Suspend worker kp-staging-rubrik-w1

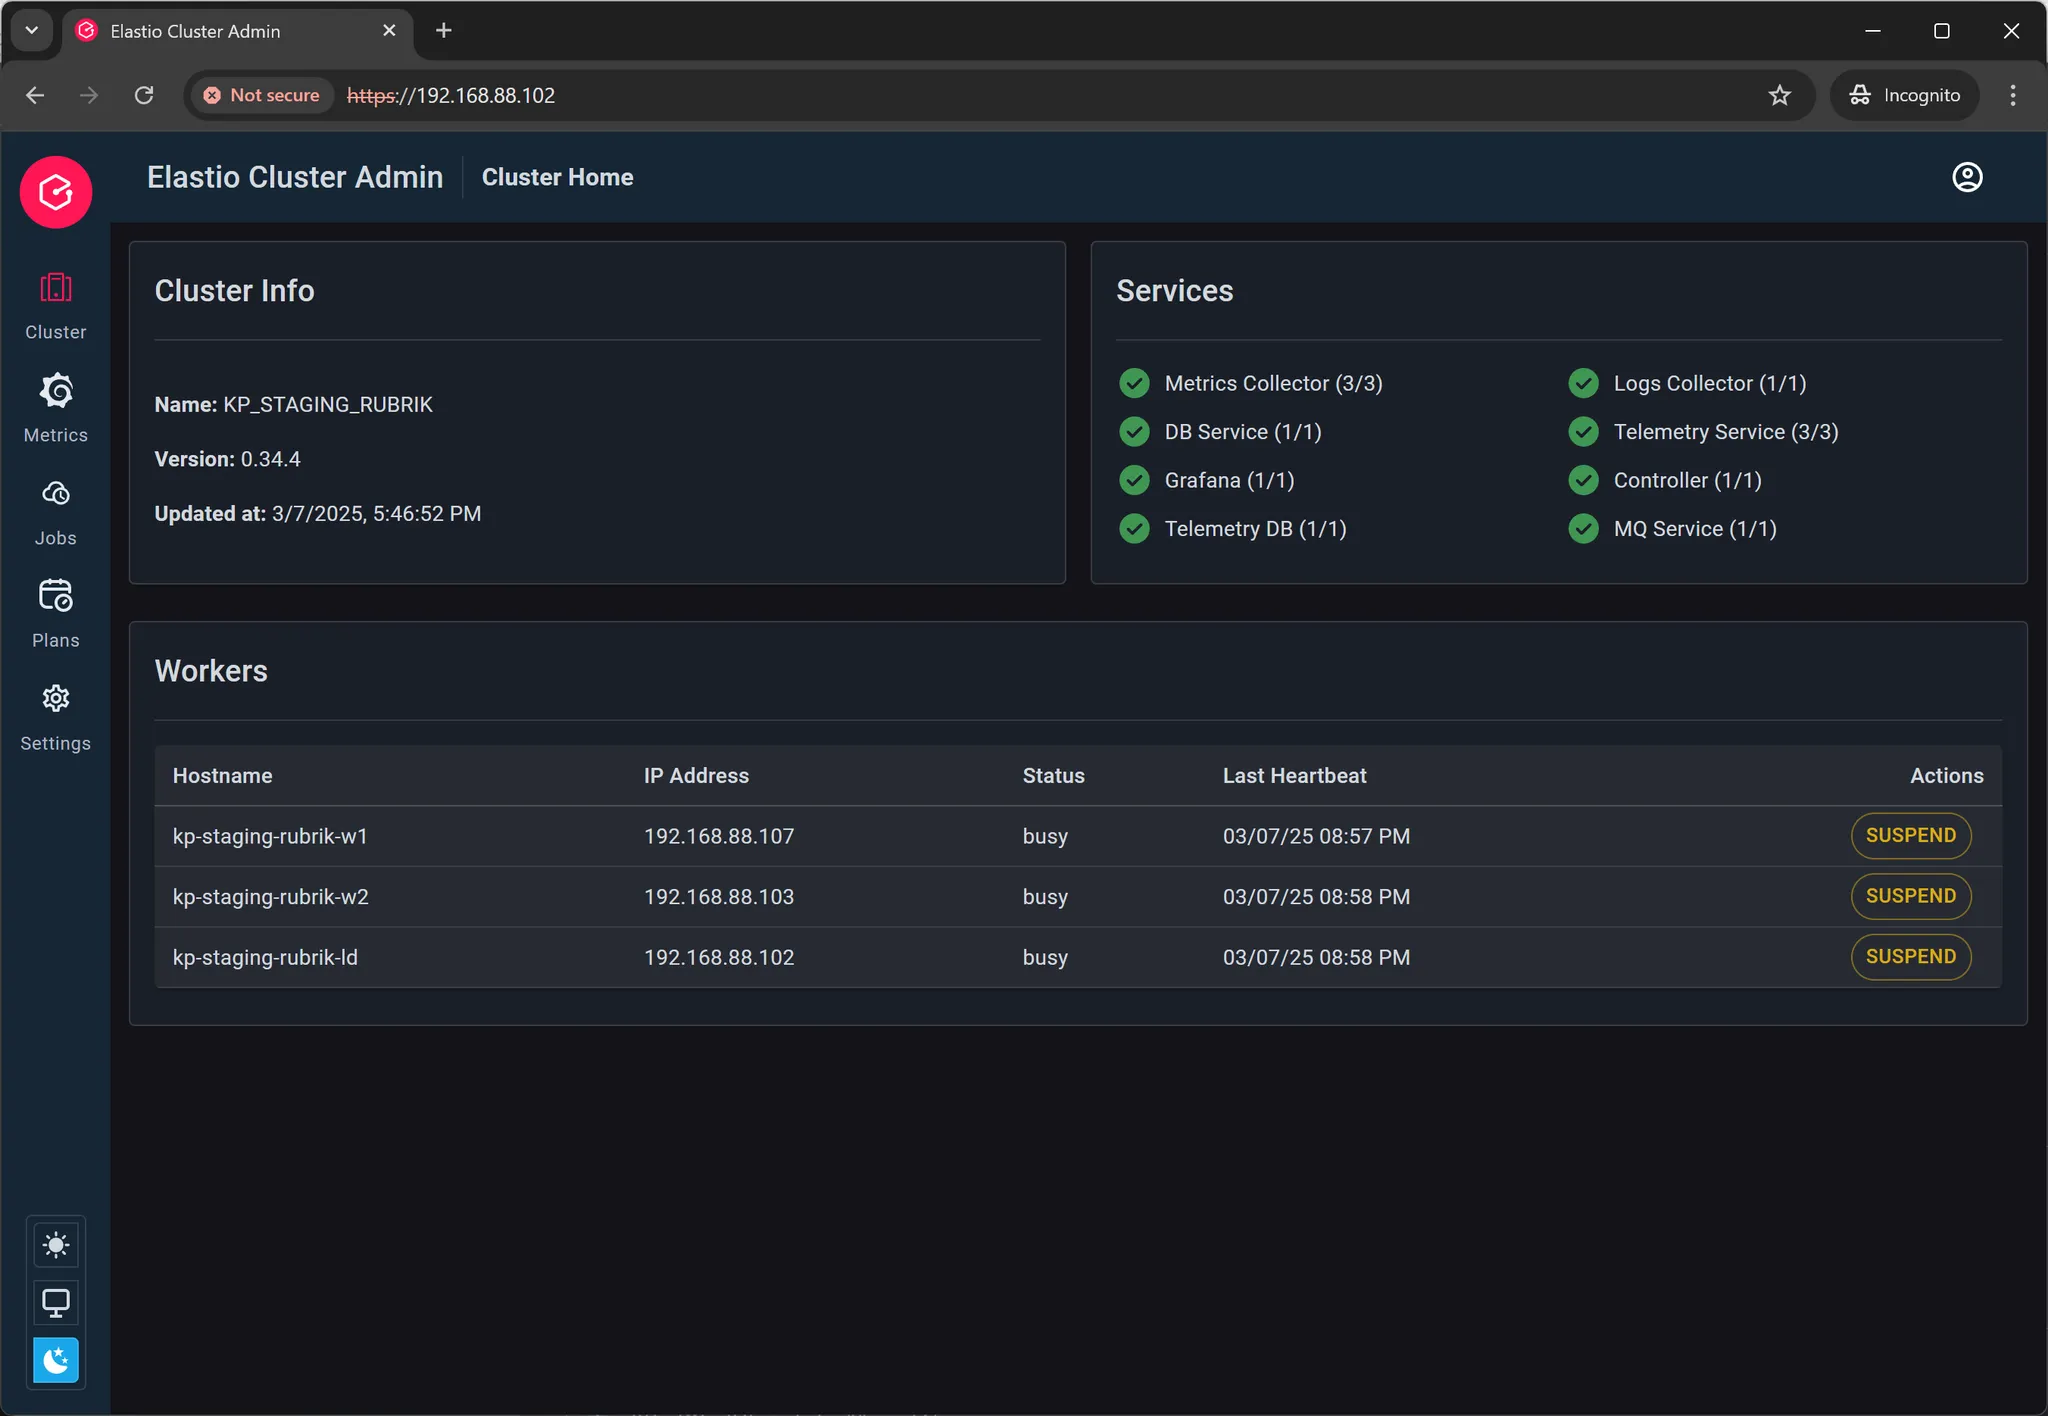[1910, 836]
